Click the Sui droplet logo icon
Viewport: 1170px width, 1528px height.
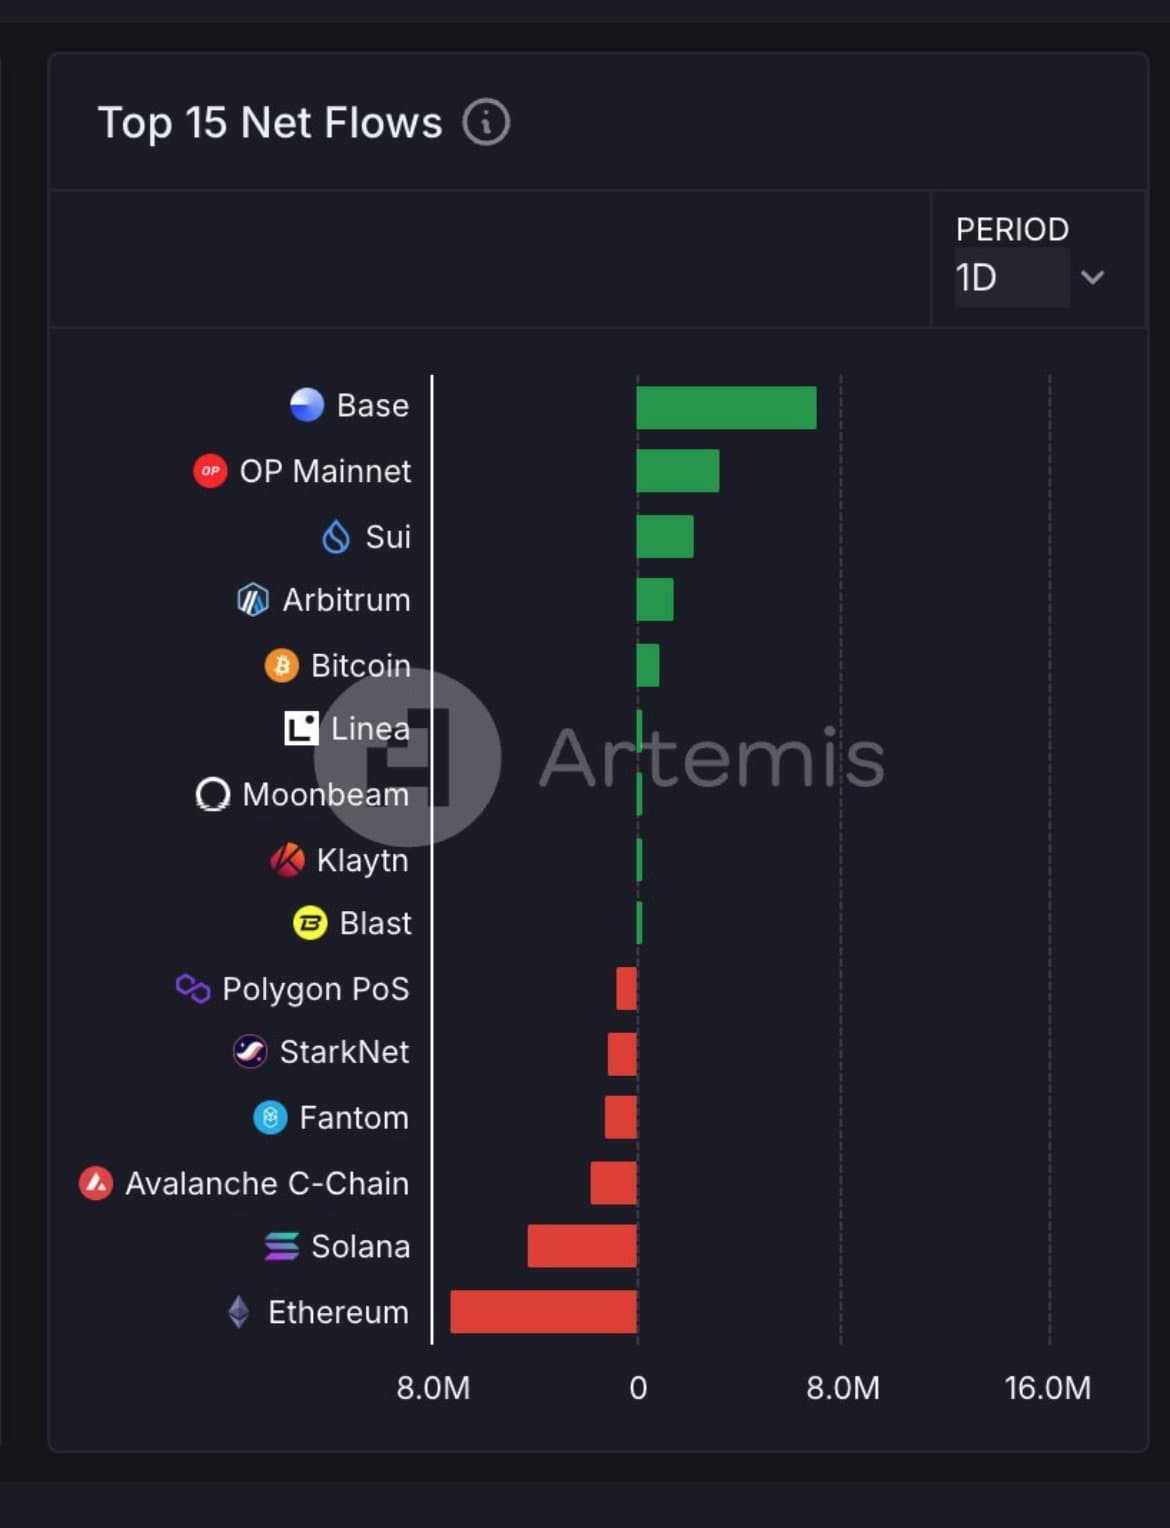pos(336,537)
